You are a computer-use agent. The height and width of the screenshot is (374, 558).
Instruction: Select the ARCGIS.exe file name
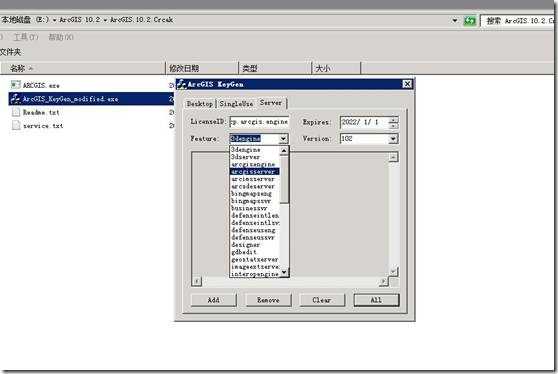click(x=41, y=85)
